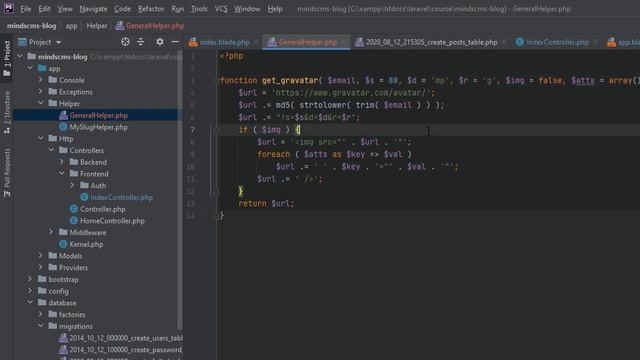Collapse the Controllers folder

pyautogui.click(x=51, y=150)
